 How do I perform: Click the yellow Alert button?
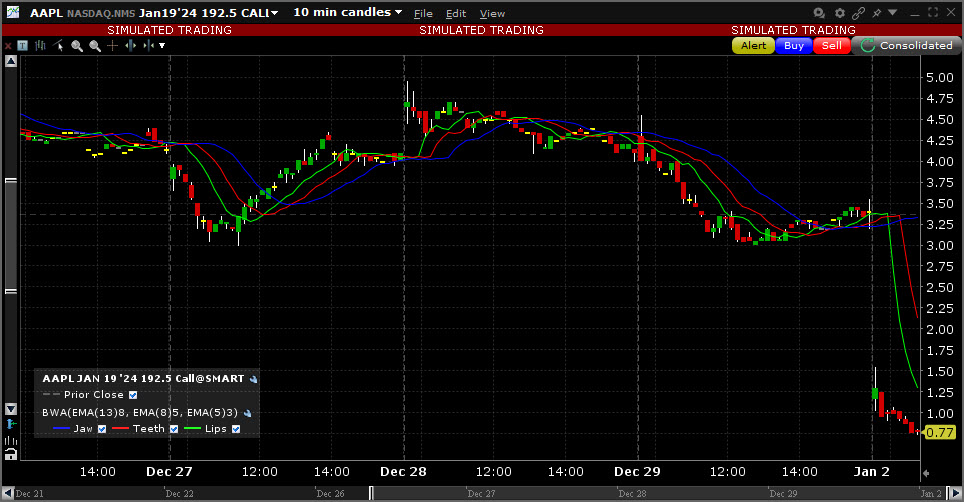(753, 45)
